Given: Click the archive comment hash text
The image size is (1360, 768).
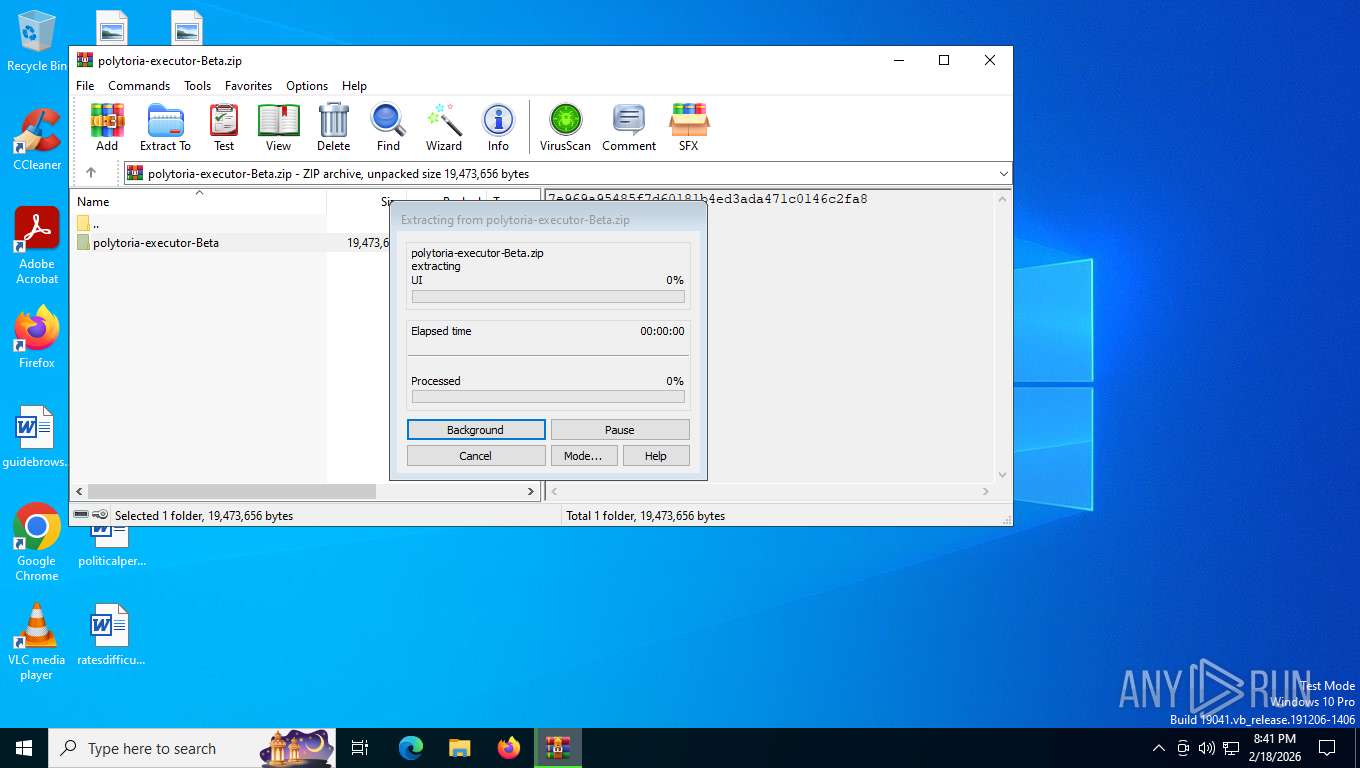Looking at the screenshot, I should point(707,199).
